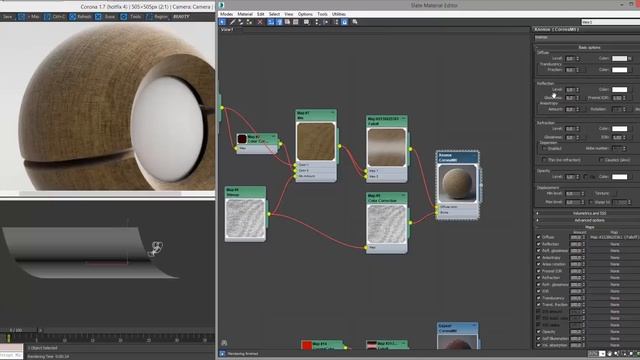640x360 pixels.
Task: Select the arrow Select tool in Slate toolbar
Action: pos(222,22)
